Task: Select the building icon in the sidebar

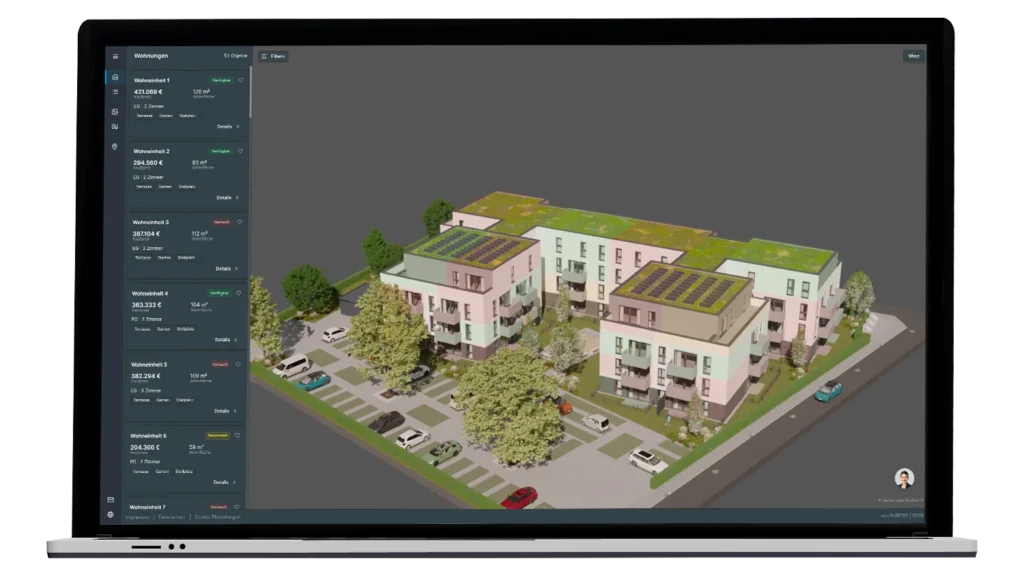Action: click(114, 129)
